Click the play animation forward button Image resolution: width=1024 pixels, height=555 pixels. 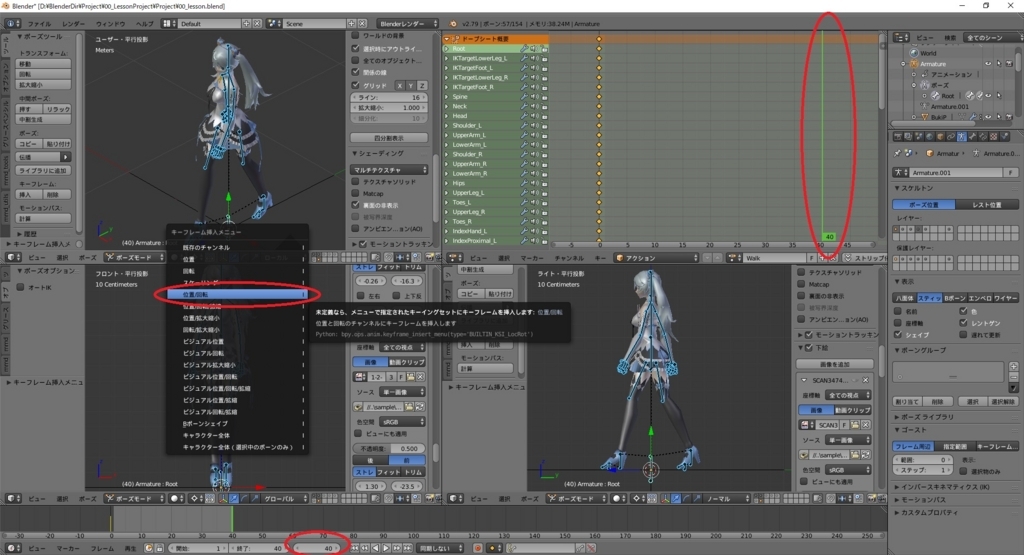(387, 548)
